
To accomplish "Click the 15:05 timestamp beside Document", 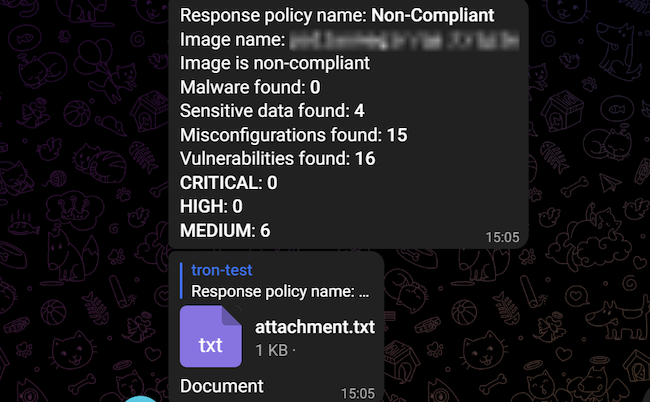I will 359,394.
